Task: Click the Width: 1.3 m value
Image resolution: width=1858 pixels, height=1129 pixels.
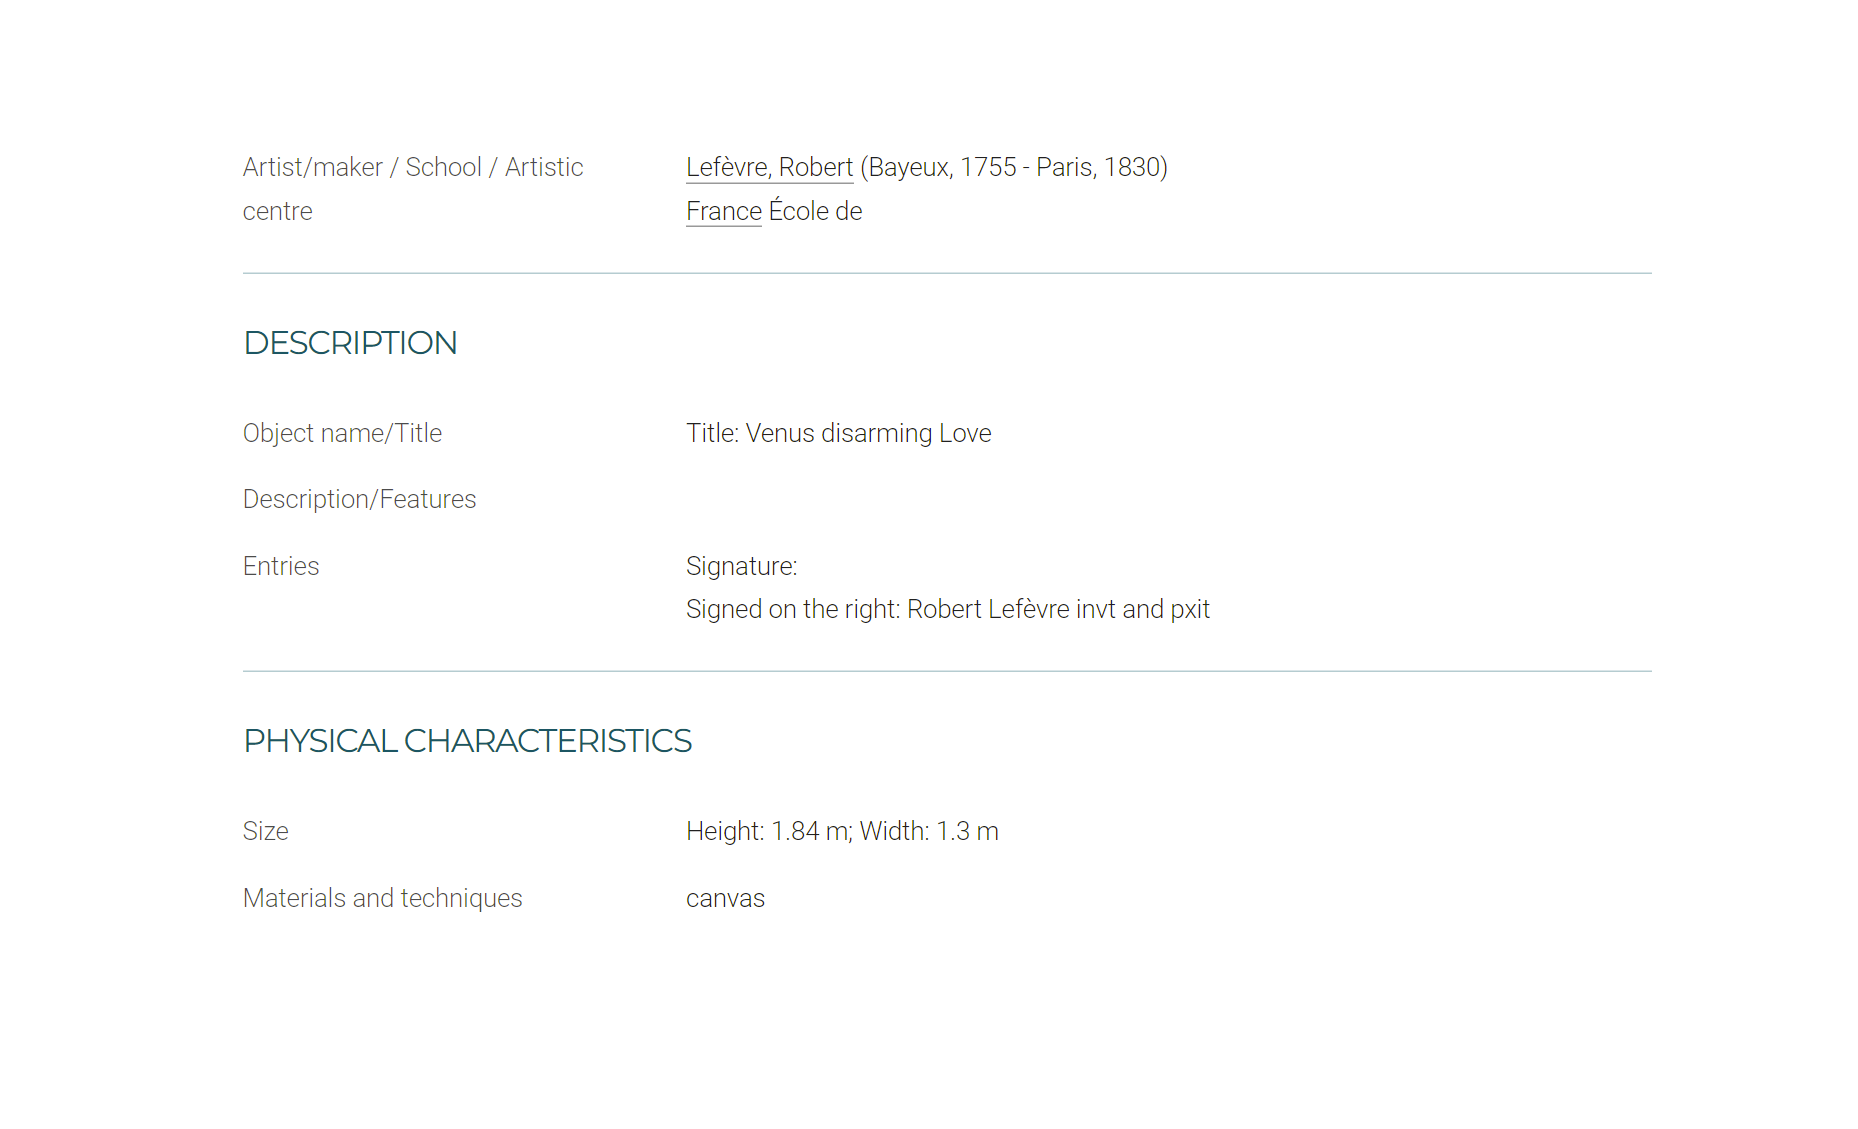Action: click(x=929, y=831)
